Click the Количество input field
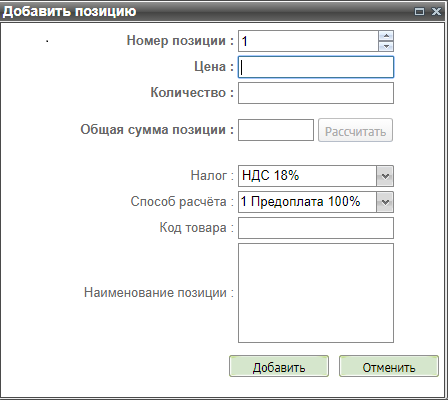 [316, 93]
